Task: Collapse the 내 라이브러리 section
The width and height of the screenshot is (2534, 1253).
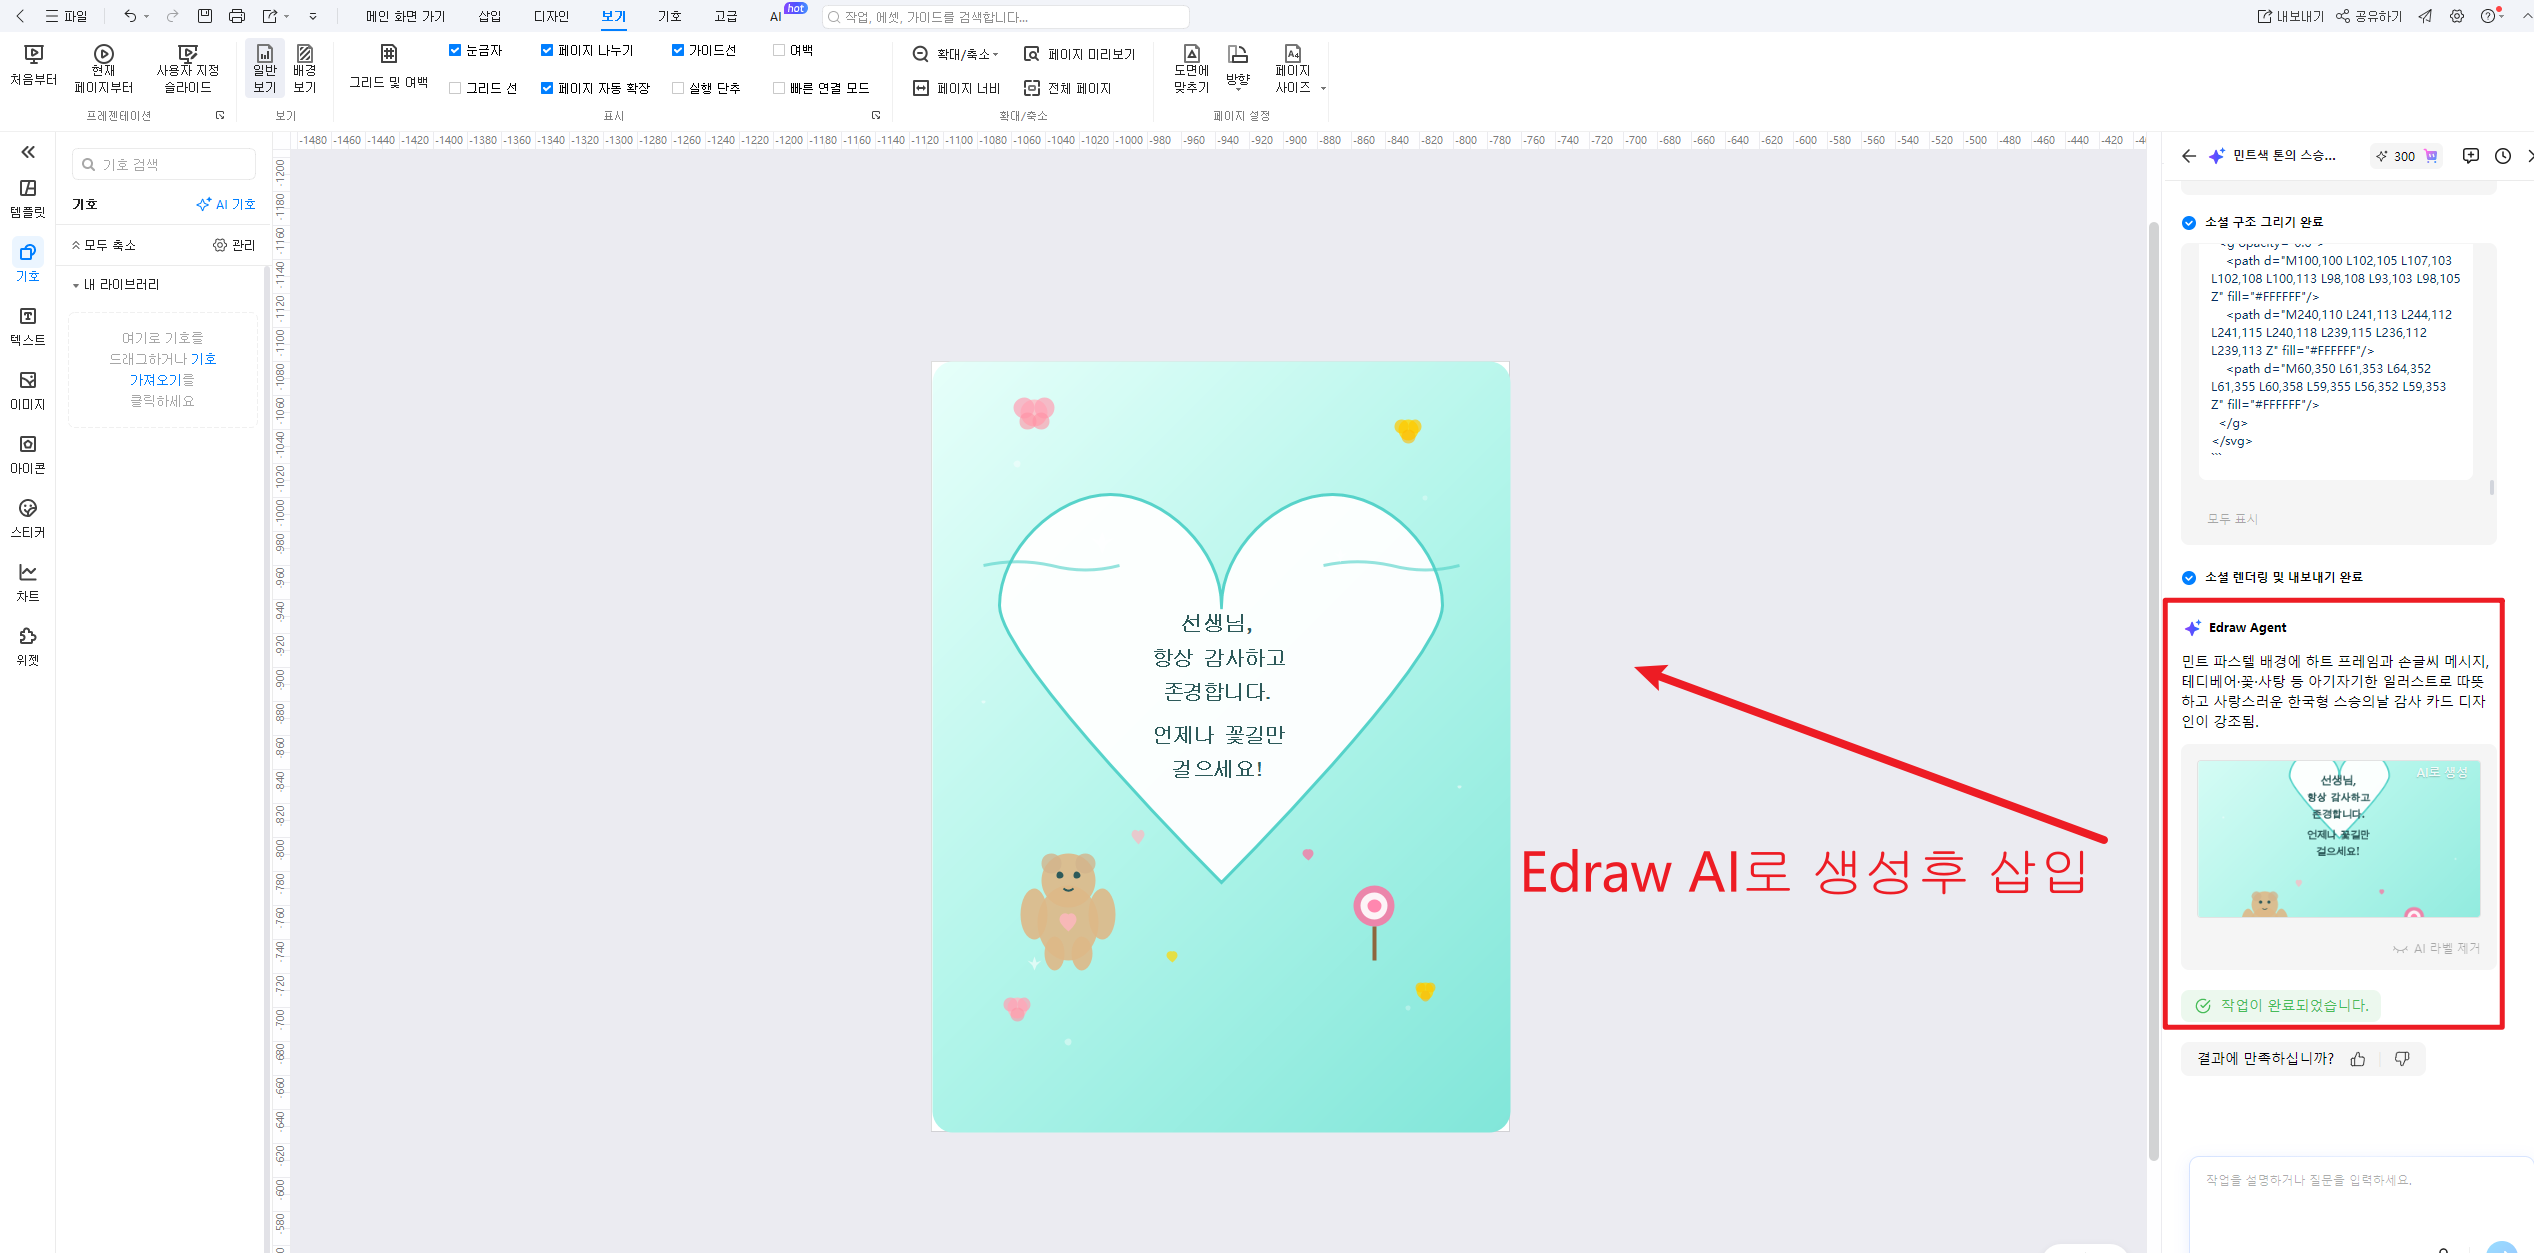Action: 76,284
